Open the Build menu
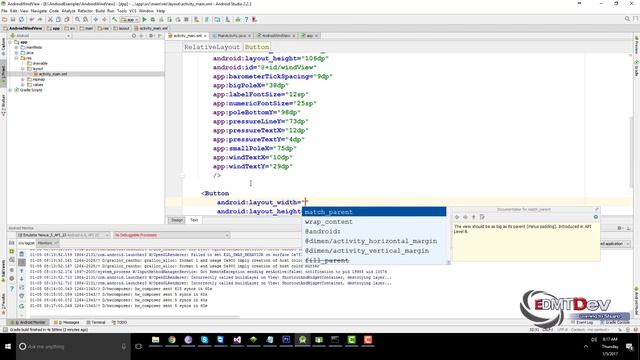Screen dimensions: 640x360 tap(100, 11)
